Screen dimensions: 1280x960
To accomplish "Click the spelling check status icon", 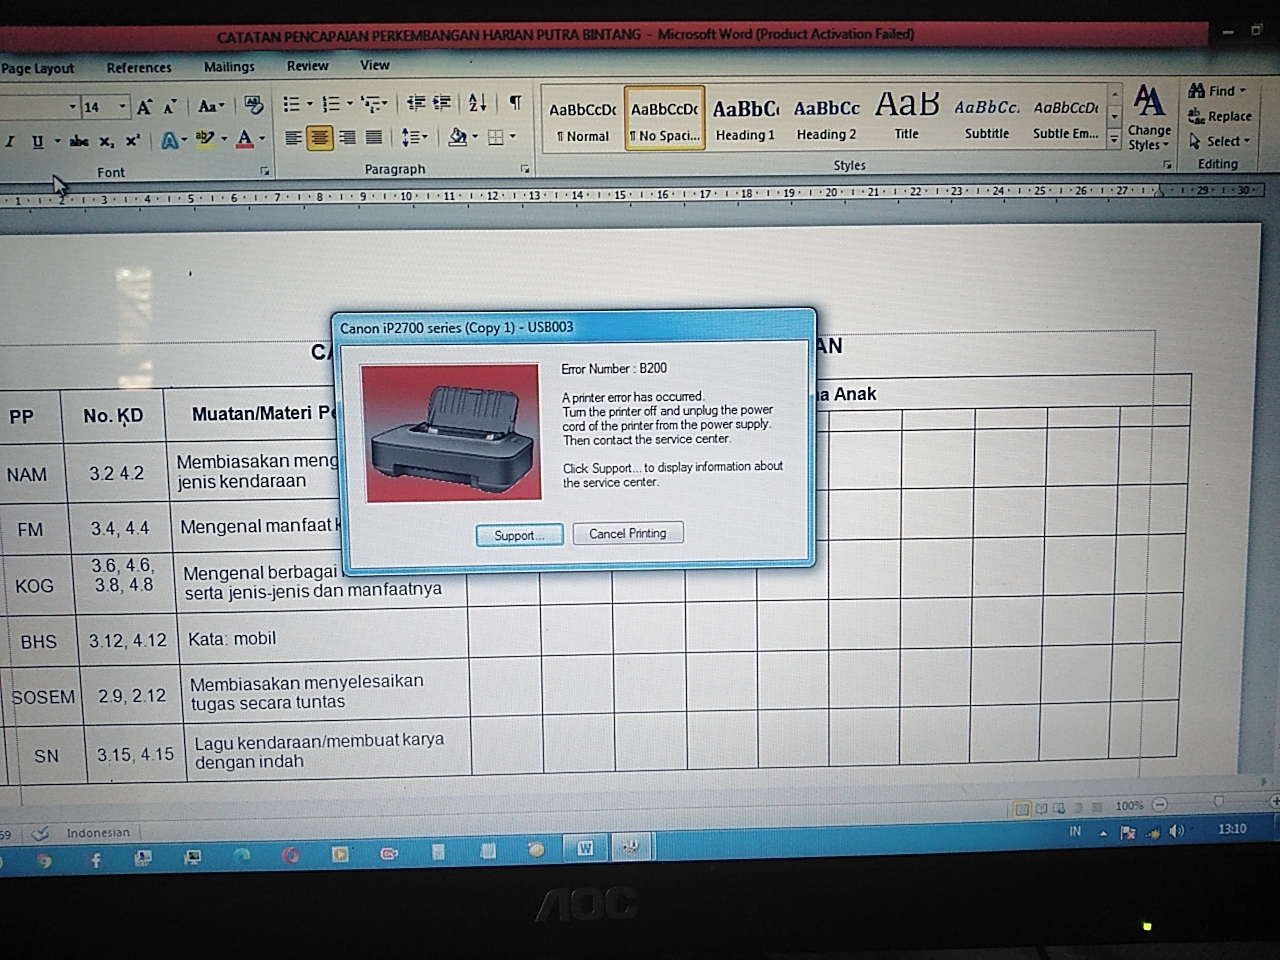I will coord(41,832).
